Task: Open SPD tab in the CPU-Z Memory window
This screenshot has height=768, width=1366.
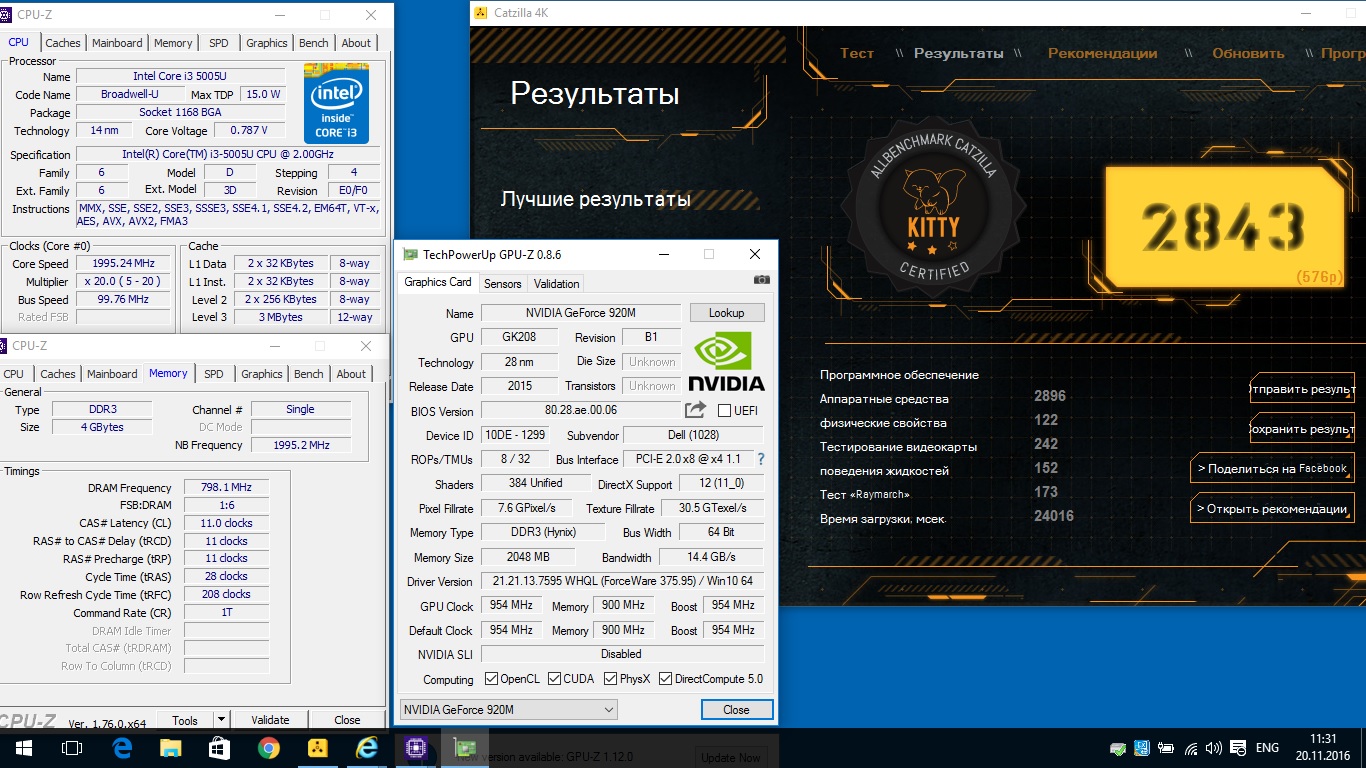Action: 214,374
